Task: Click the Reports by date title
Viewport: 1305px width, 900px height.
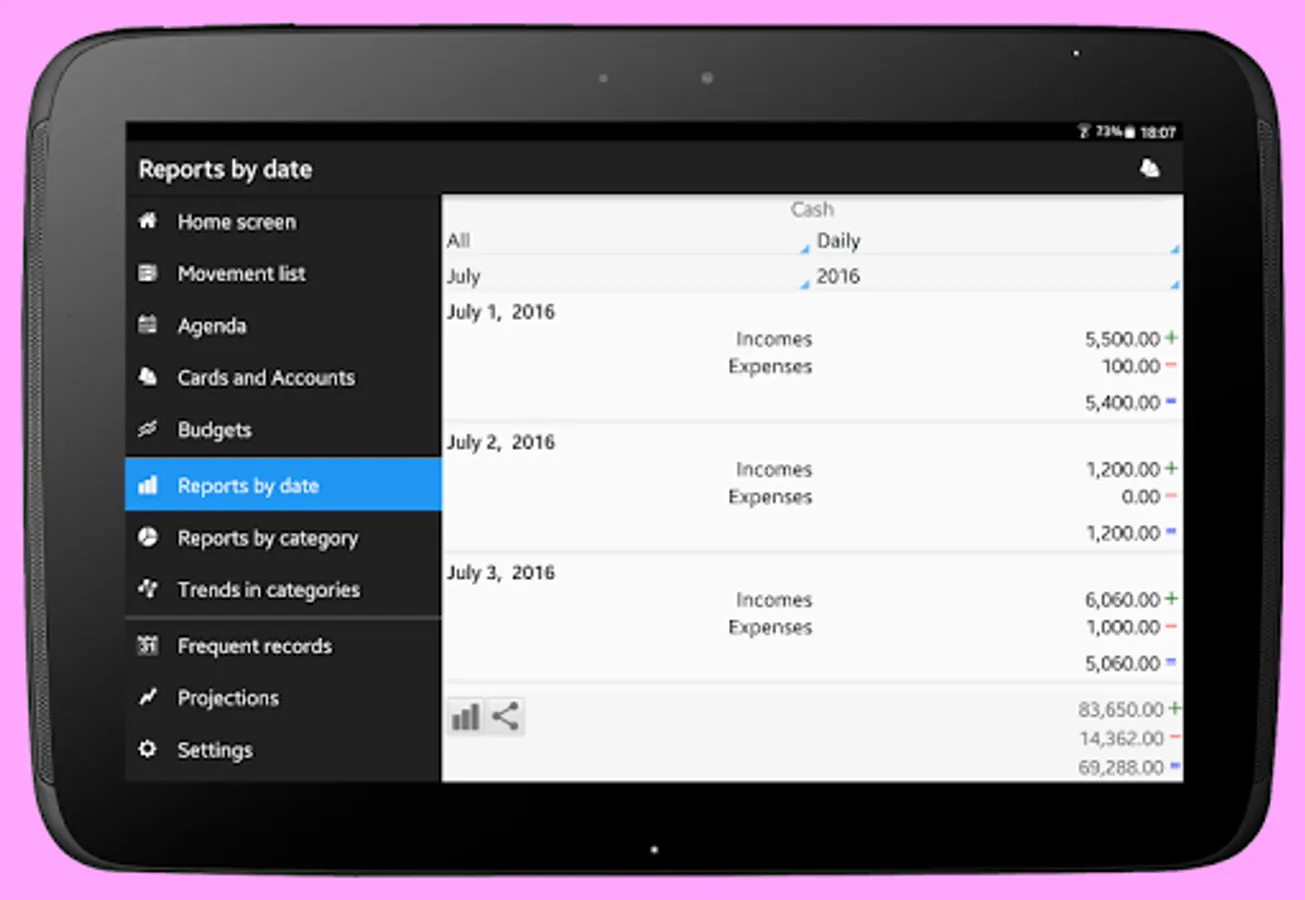Action: [225, 169]
